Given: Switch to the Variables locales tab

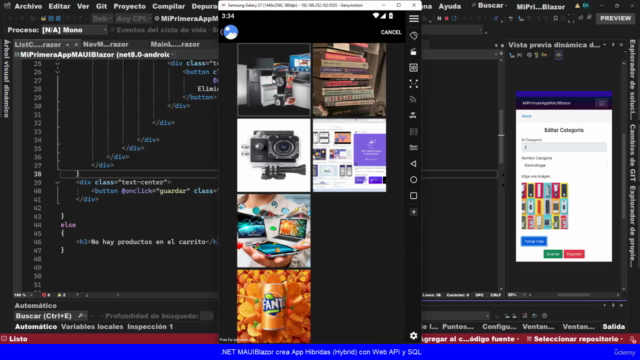Looking at the screenshot, I should tap(92, 327).
